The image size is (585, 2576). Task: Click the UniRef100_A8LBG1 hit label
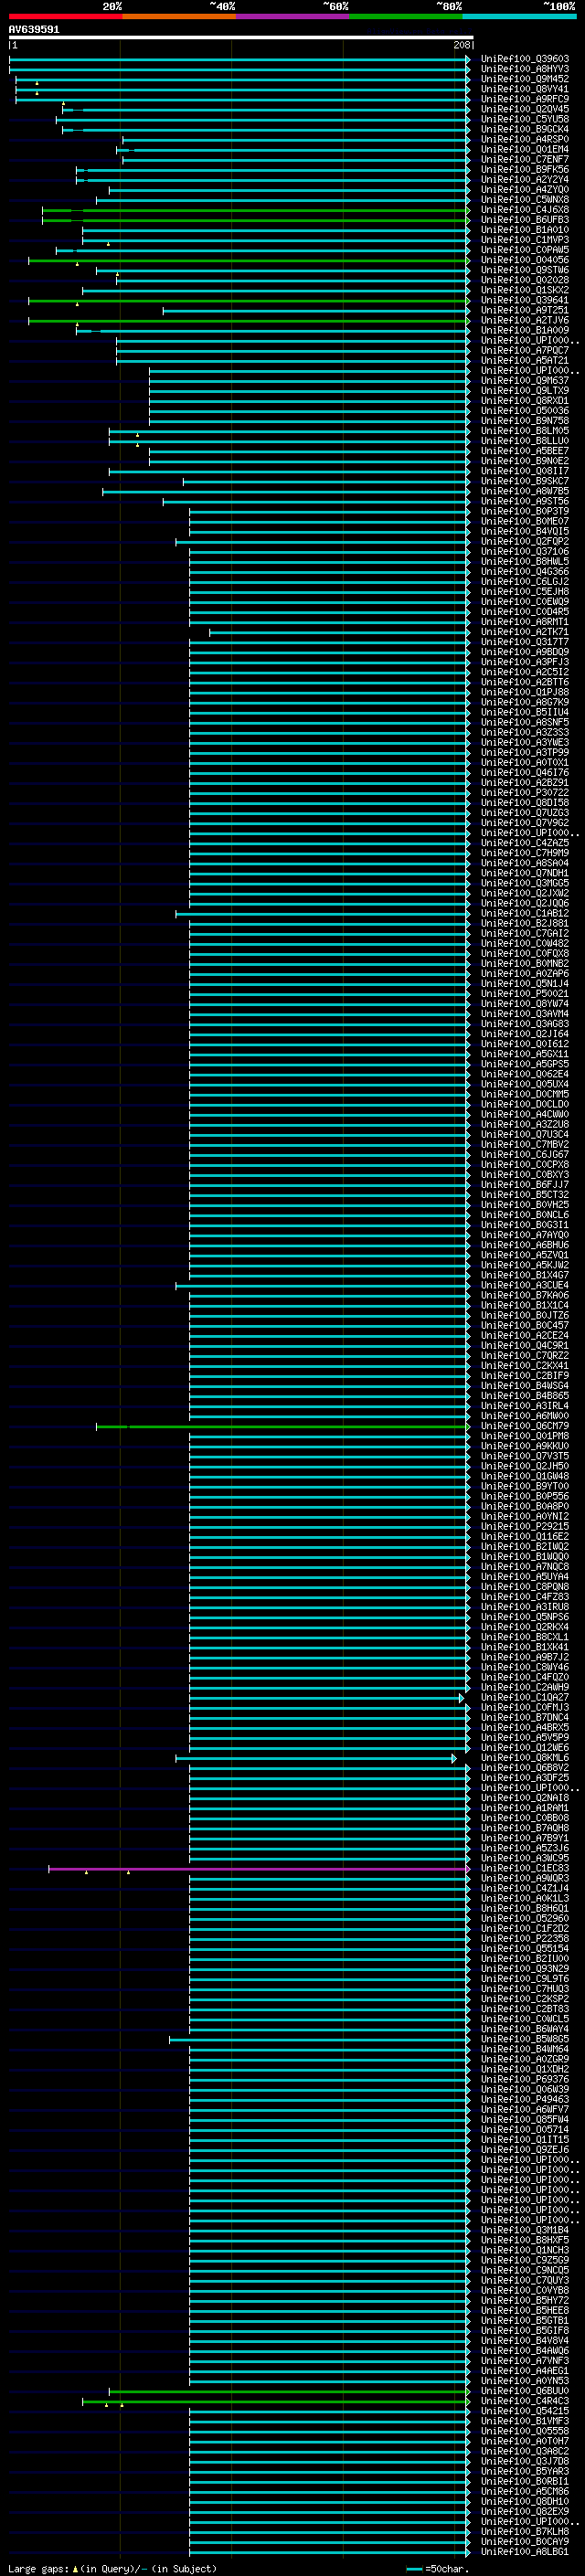pyautogui.click(x=525, y=2552)
